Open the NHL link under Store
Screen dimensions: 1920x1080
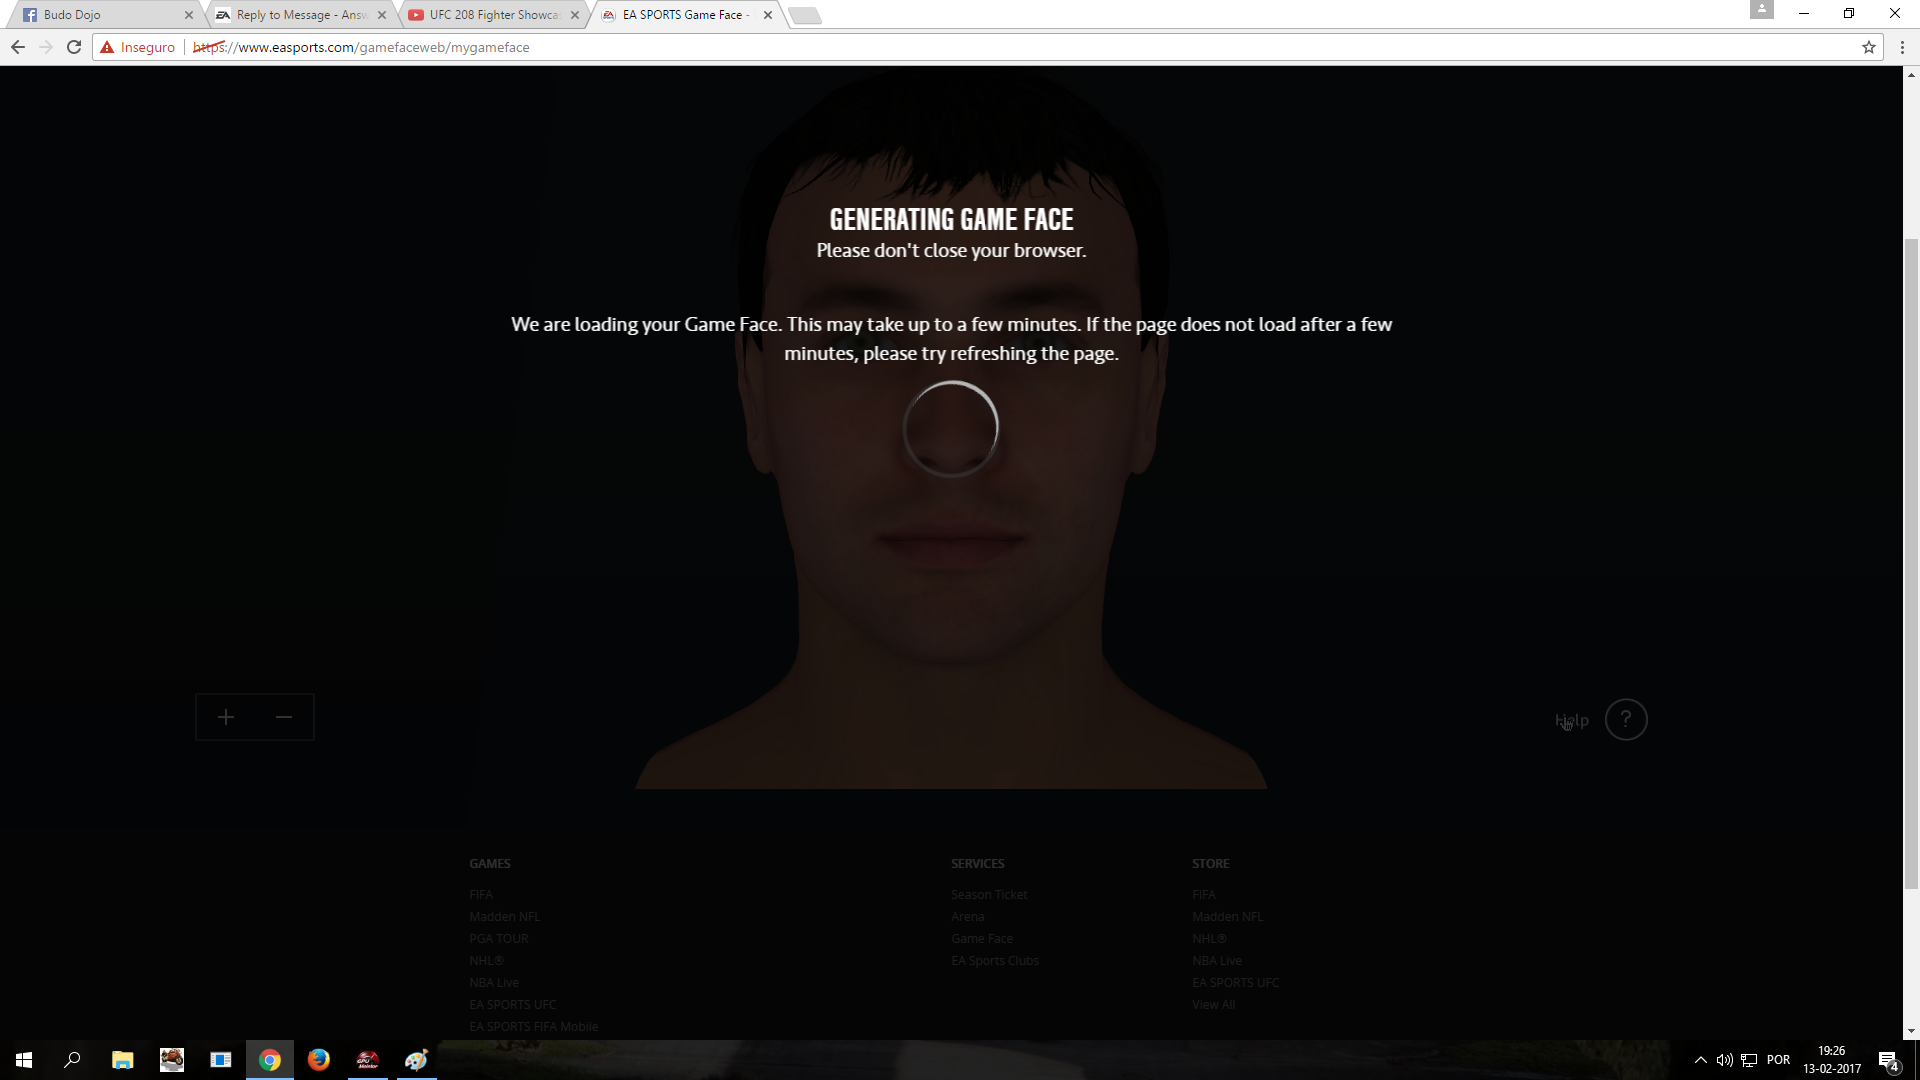1209,938
